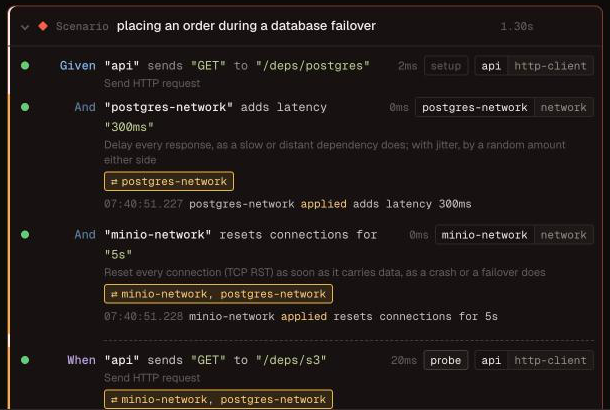Viewport: 610px width, 410px height.
Task: Select 'network' tag on the minio-network step
Action: [563, 235]
